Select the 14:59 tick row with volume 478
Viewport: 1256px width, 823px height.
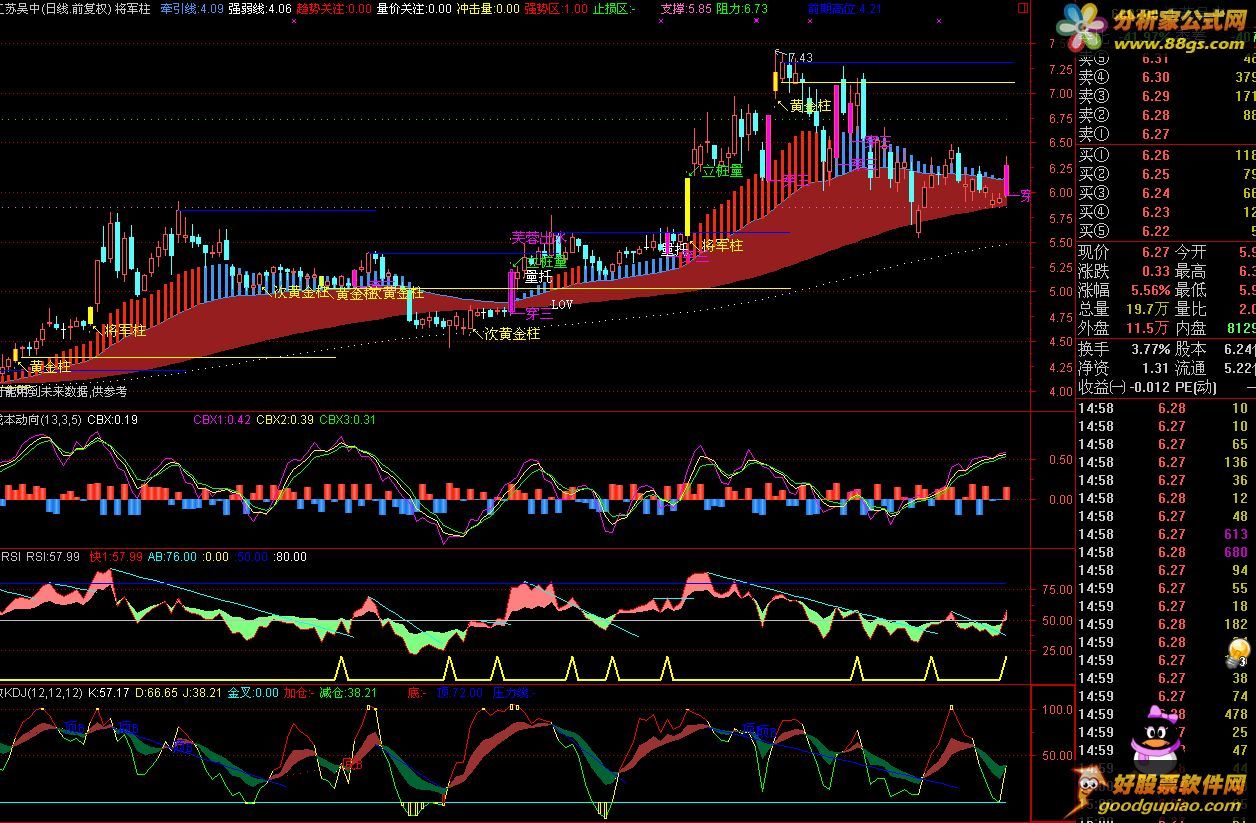point(1166,714)
